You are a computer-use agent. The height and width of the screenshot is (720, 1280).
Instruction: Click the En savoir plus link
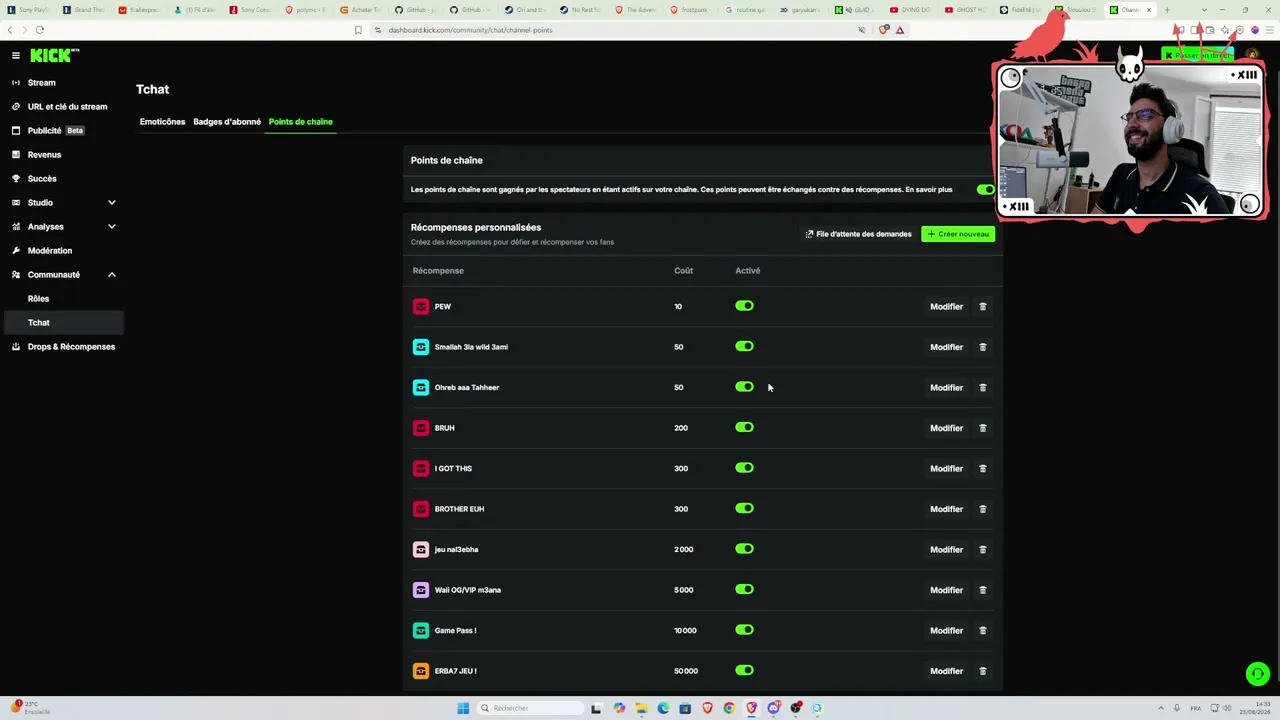tap(929, 190)
